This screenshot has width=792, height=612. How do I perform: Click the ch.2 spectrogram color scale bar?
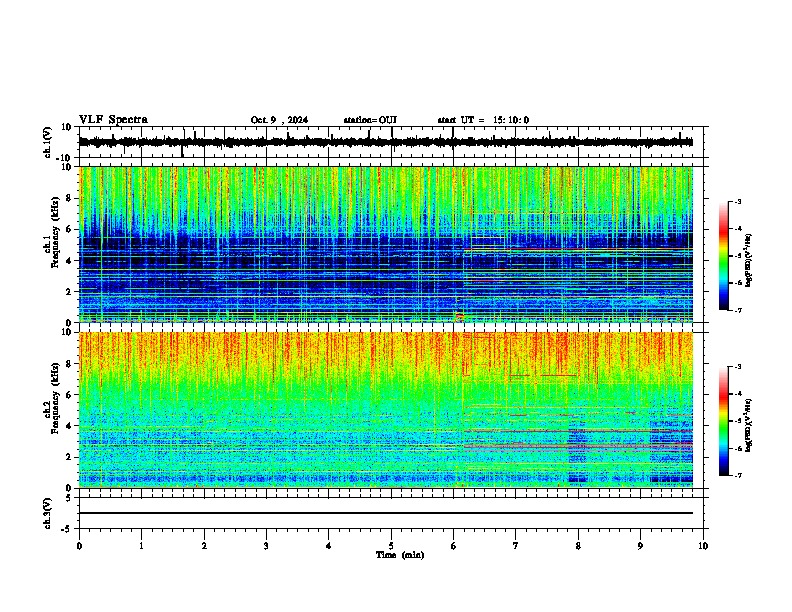(724, 421)
